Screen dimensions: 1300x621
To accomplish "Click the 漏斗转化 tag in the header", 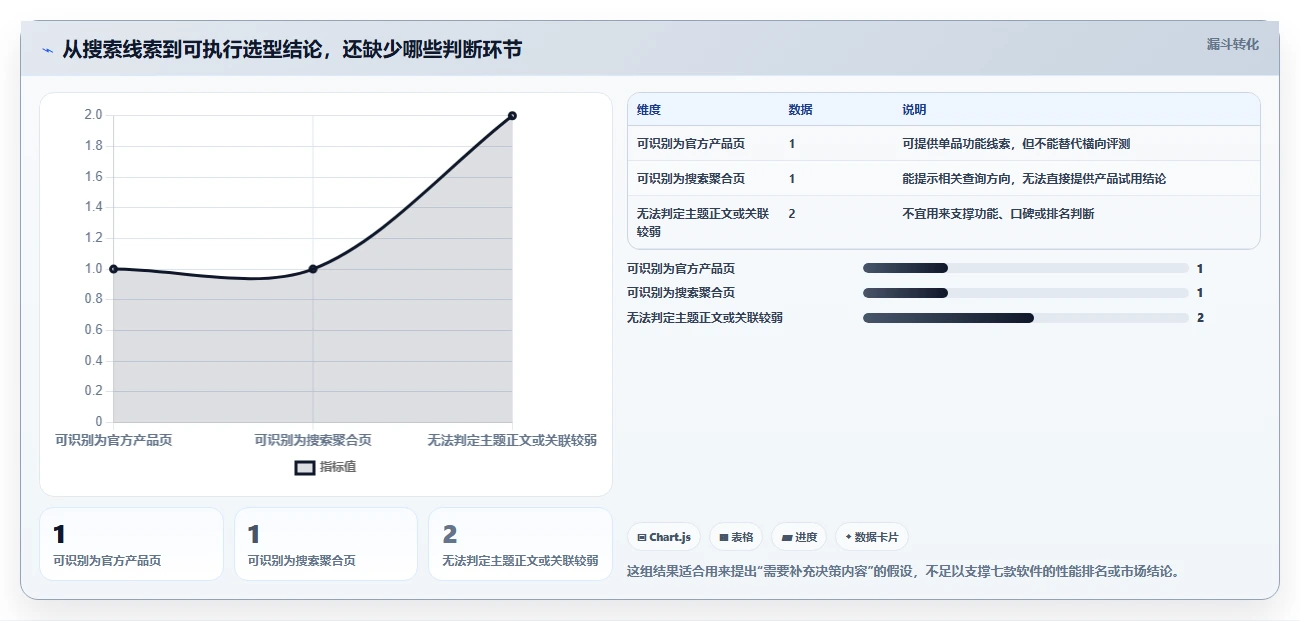I will click(1232, 44).
